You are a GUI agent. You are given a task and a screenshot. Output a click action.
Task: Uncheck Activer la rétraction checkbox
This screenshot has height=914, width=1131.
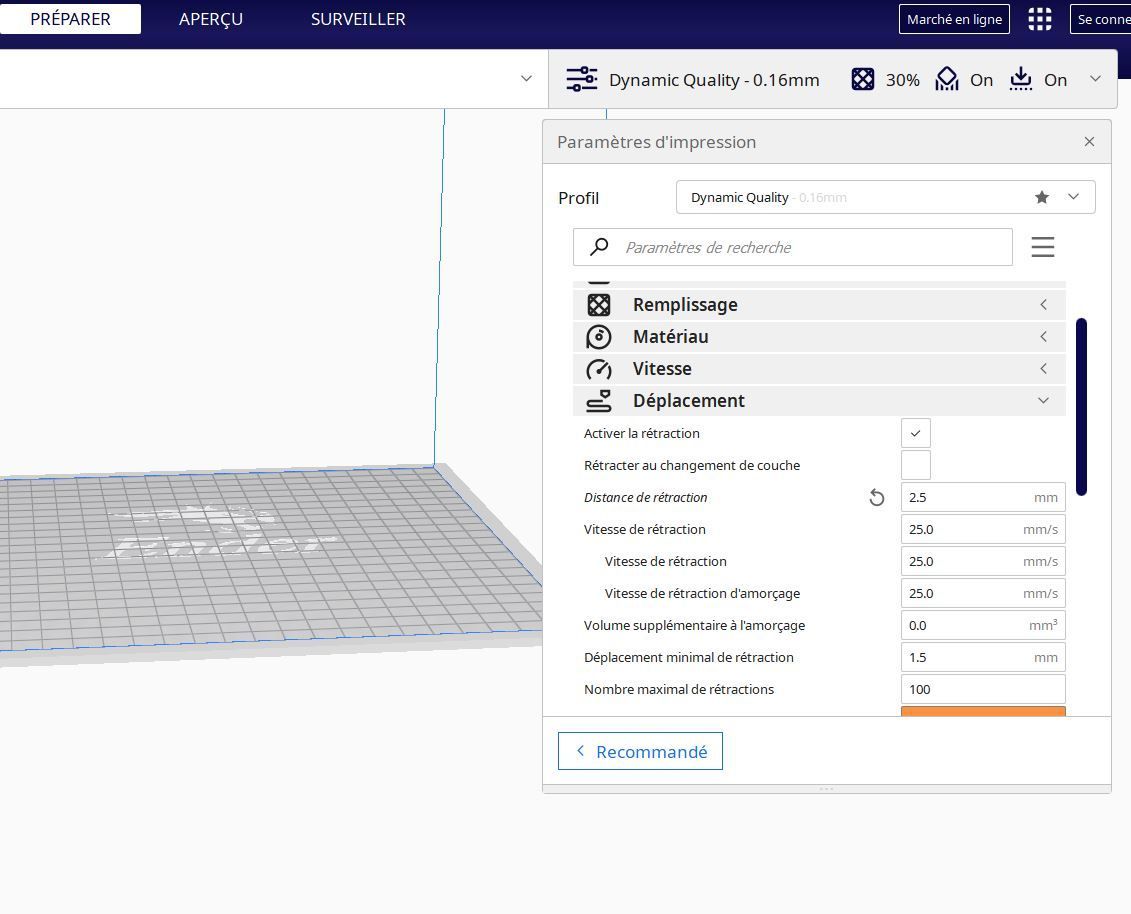point(915,434)
